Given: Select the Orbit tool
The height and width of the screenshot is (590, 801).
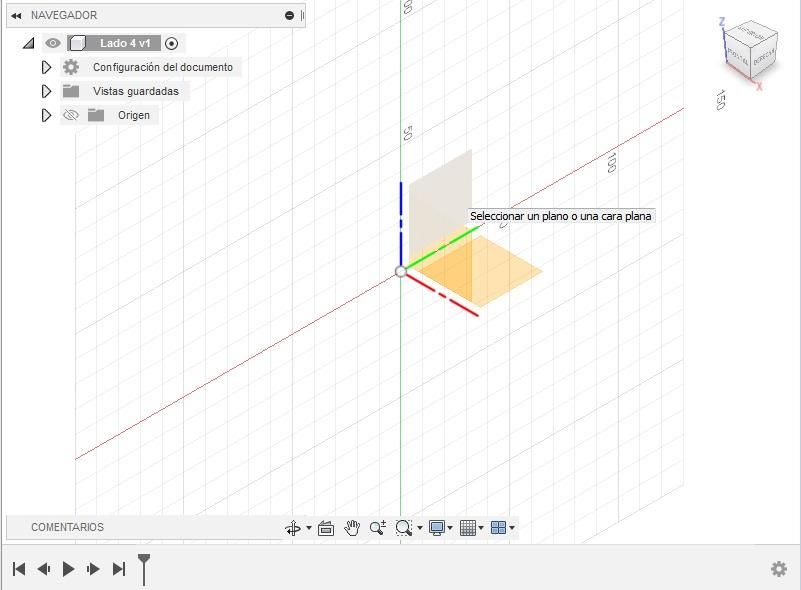Looking at the screenshot, I should [293, 528].
